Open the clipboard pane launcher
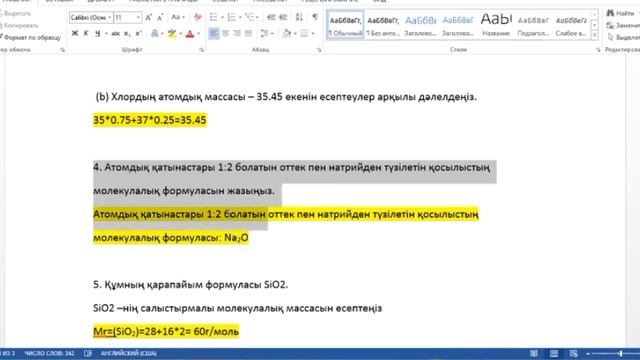Screen dimensions: 640x360 [62, 50]
